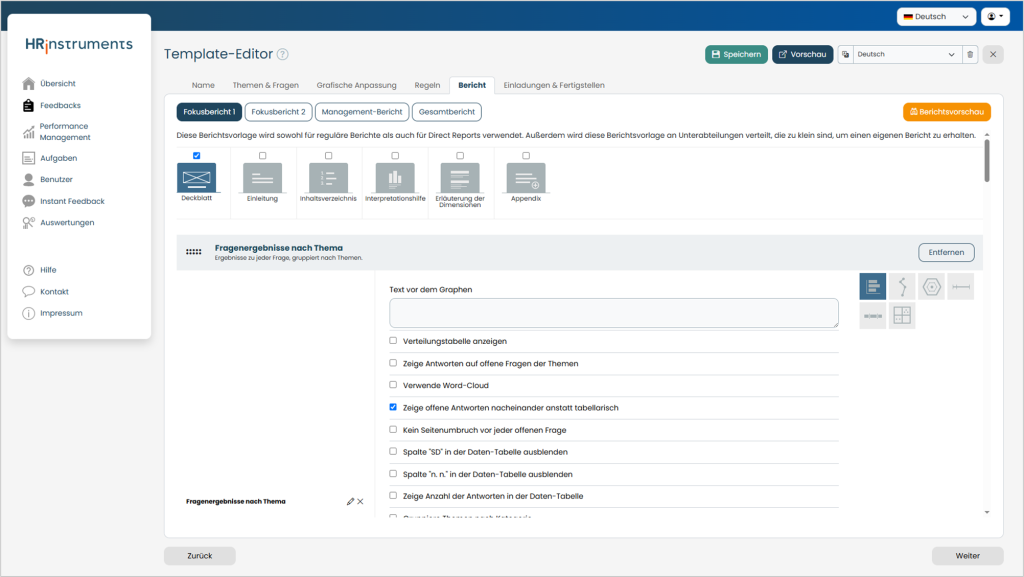Choose the profile line graph type
Image resolution: width=1024 pixels, height=577 pixels.
[902, 287]
